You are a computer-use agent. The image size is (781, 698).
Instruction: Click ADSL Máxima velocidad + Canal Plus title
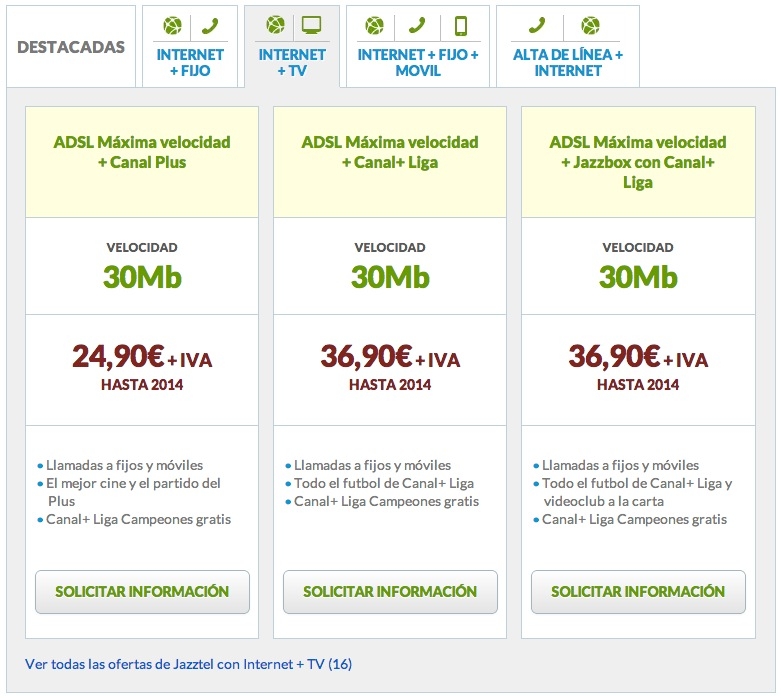click(142, 152)
